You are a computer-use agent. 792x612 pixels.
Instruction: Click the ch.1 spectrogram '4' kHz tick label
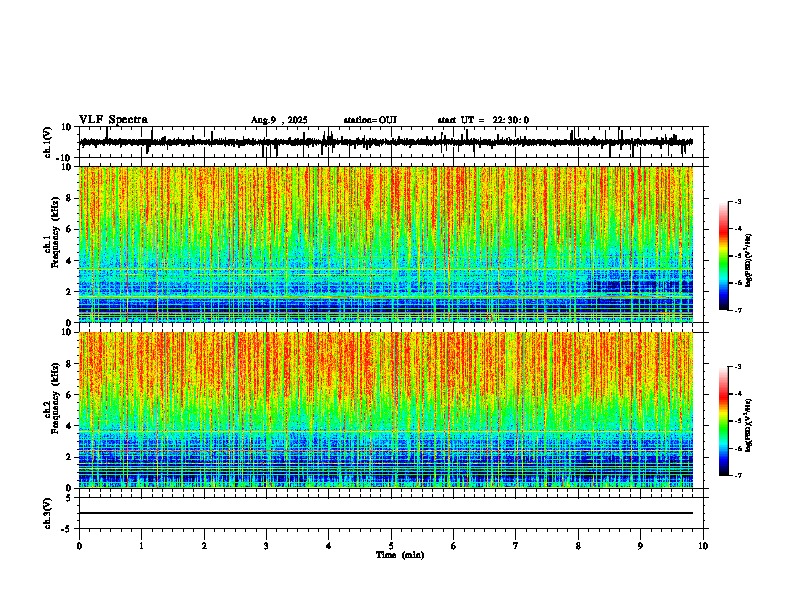(x=70, y=261)
